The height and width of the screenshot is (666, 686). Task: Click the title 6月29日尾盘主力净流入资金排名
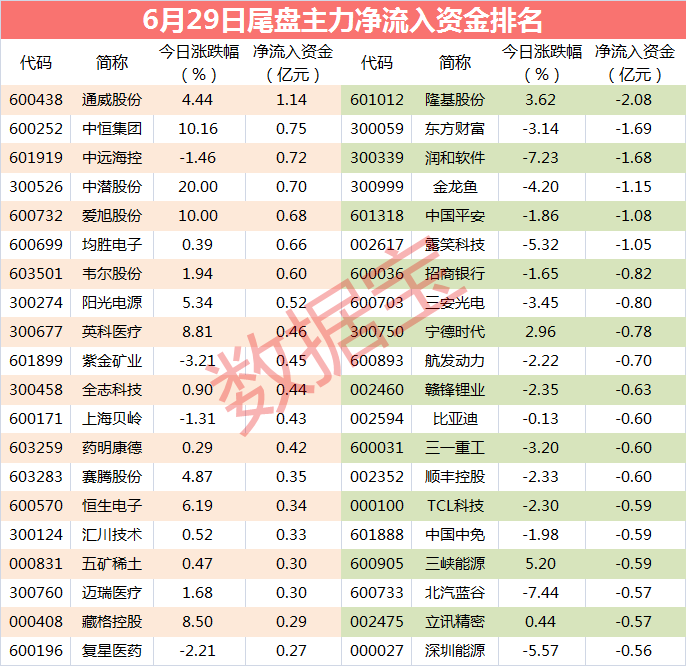click(x=343, y=20)
